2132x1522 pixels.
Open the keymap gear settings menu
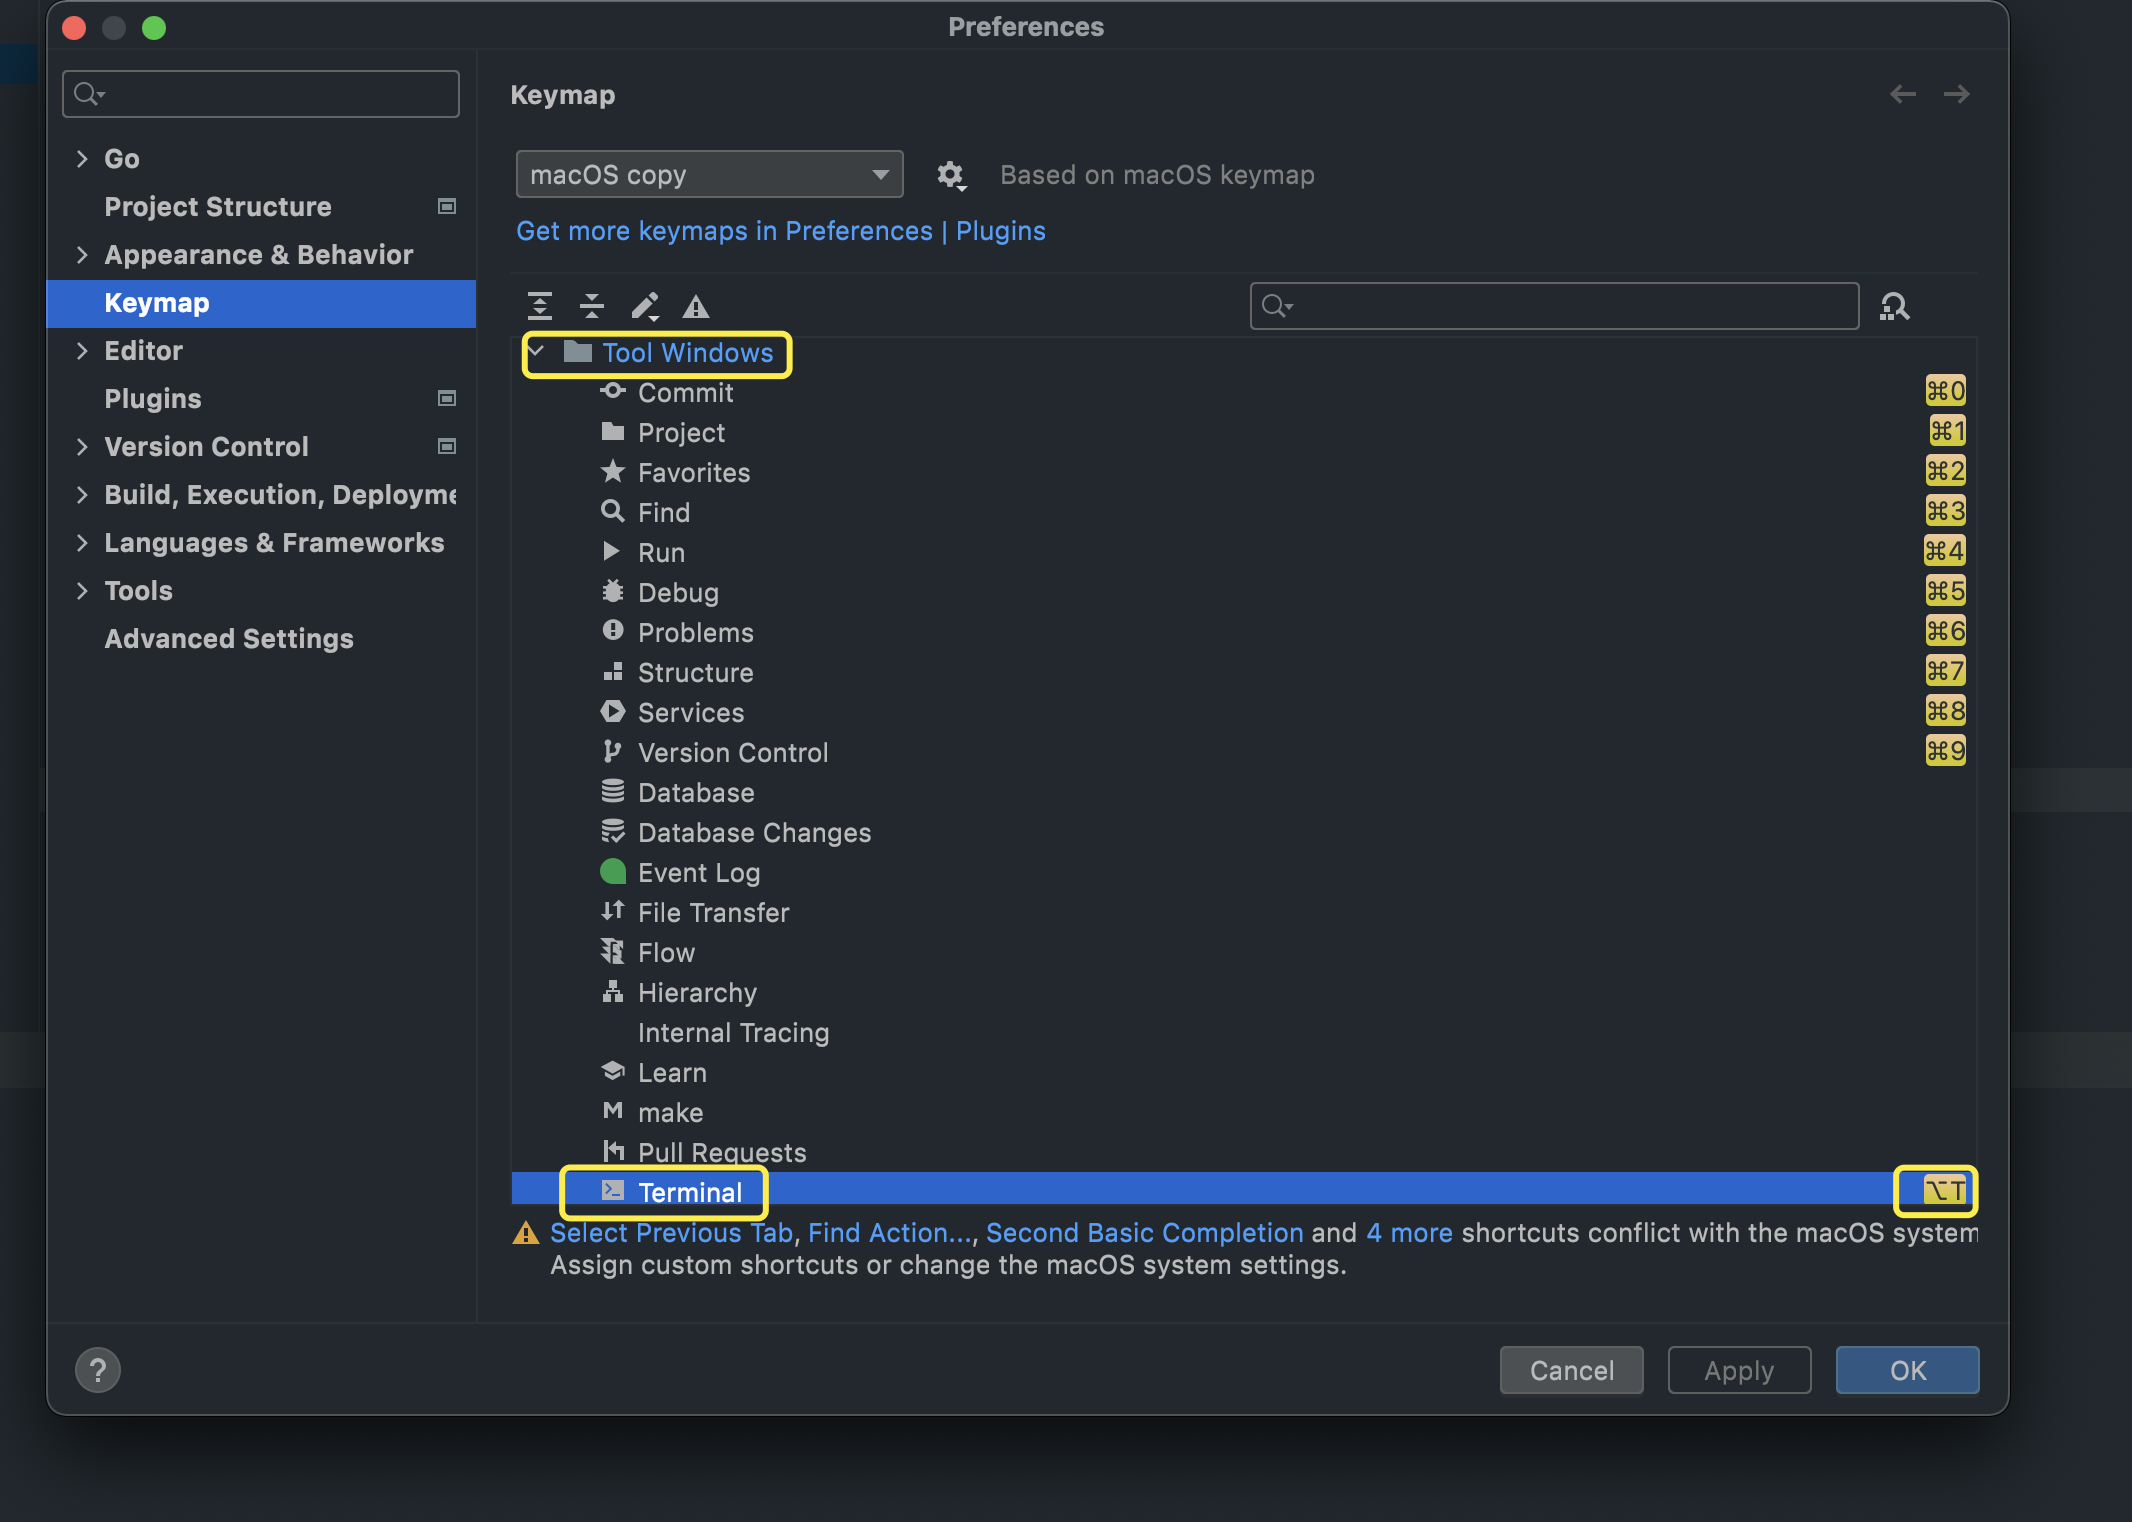click(x=950, y=175)
